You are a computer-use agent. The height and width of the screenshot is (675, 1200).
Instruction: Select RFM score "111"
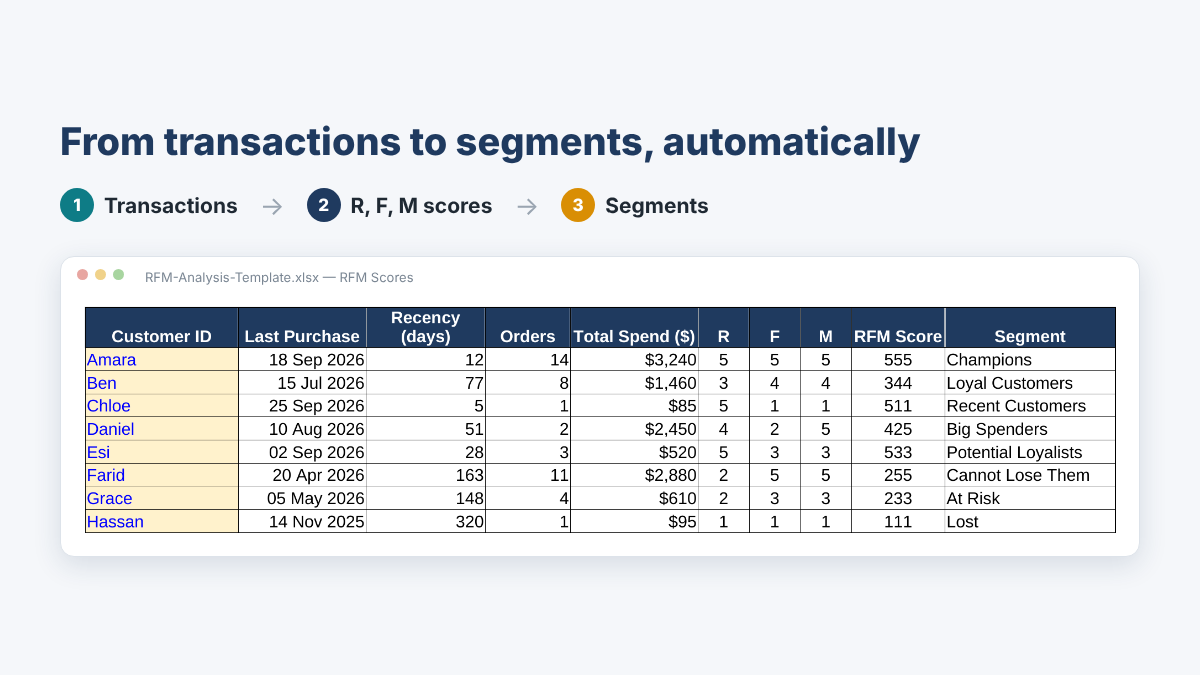coord(898,521)
